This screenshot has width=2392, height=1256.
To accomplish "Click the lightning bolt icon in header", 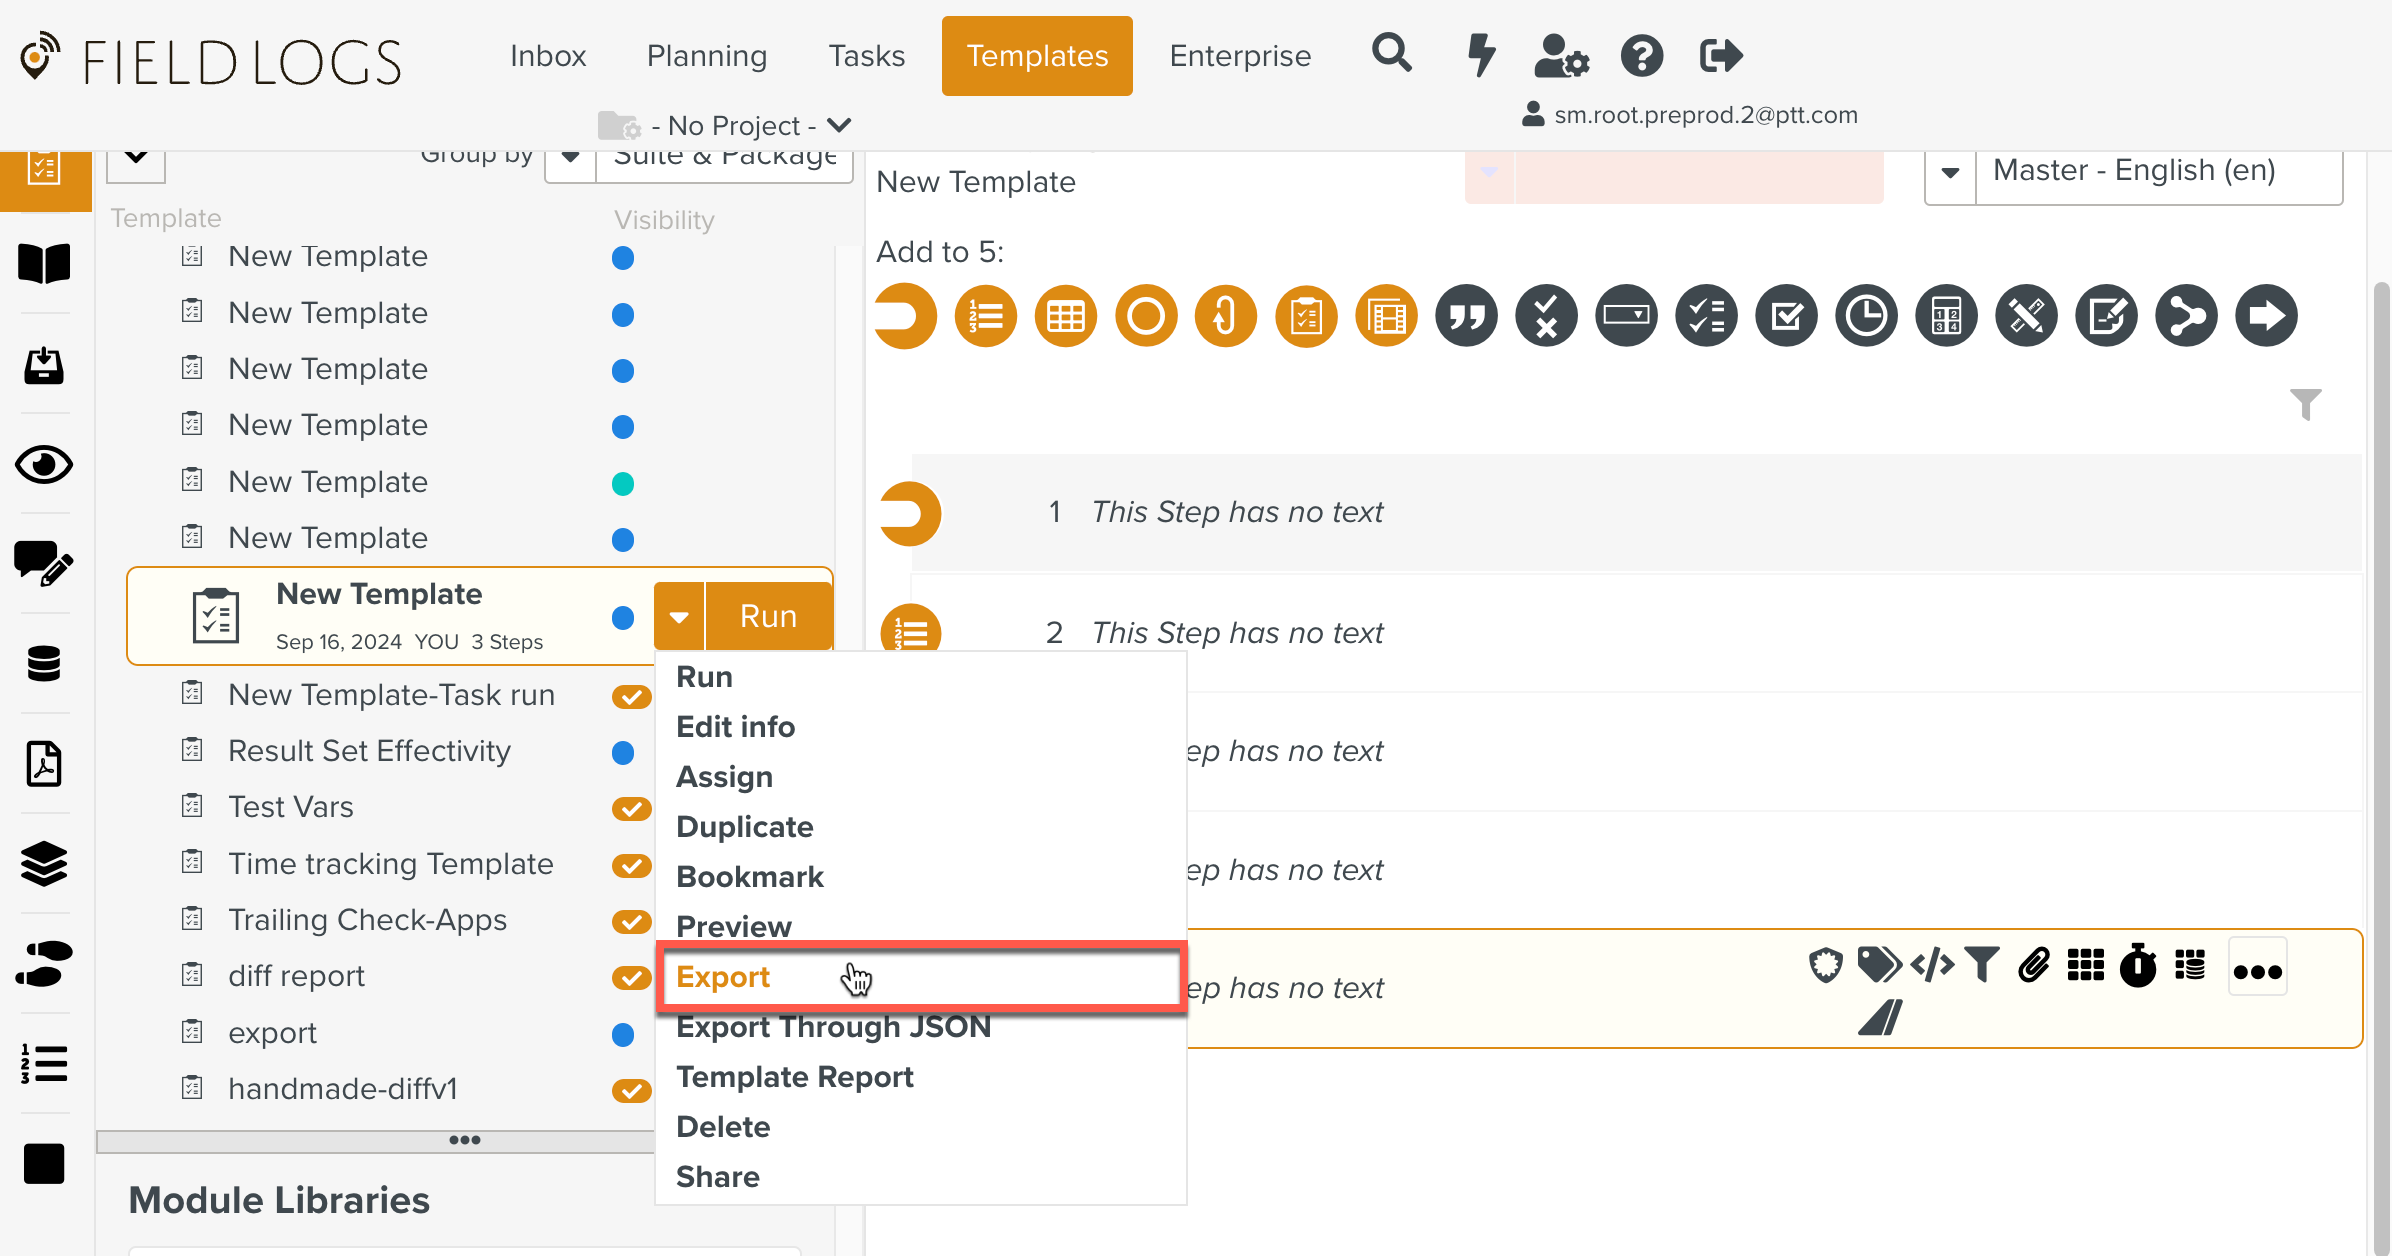I will [1481, 54].
